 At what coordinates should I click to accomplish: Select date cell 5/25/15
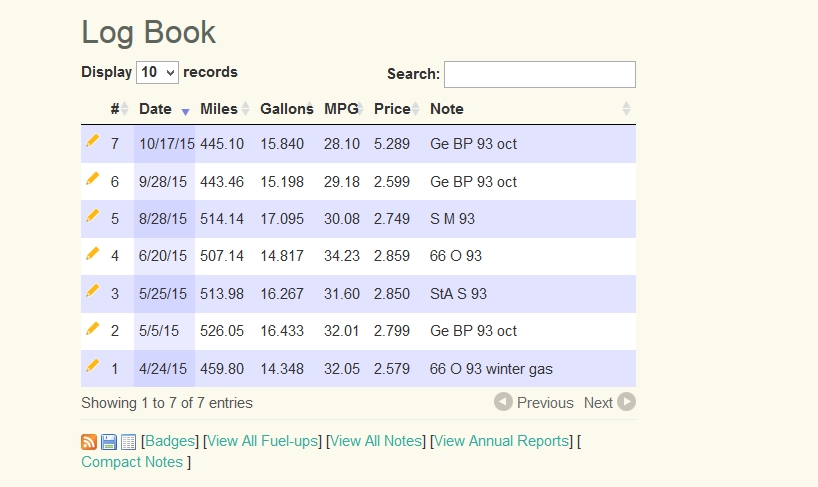[163, 294]
